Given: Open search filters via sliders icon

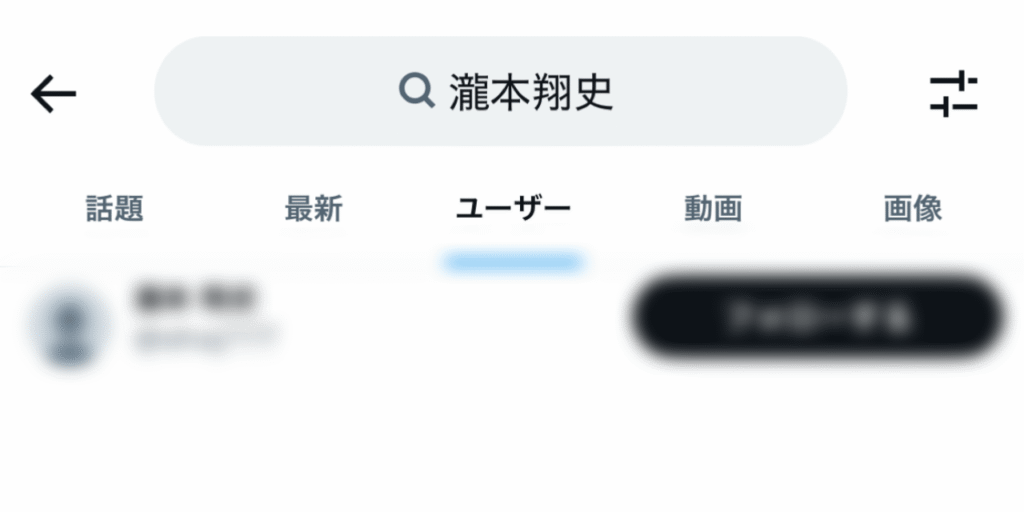Looking at the screenshot, I should [953, 93].
